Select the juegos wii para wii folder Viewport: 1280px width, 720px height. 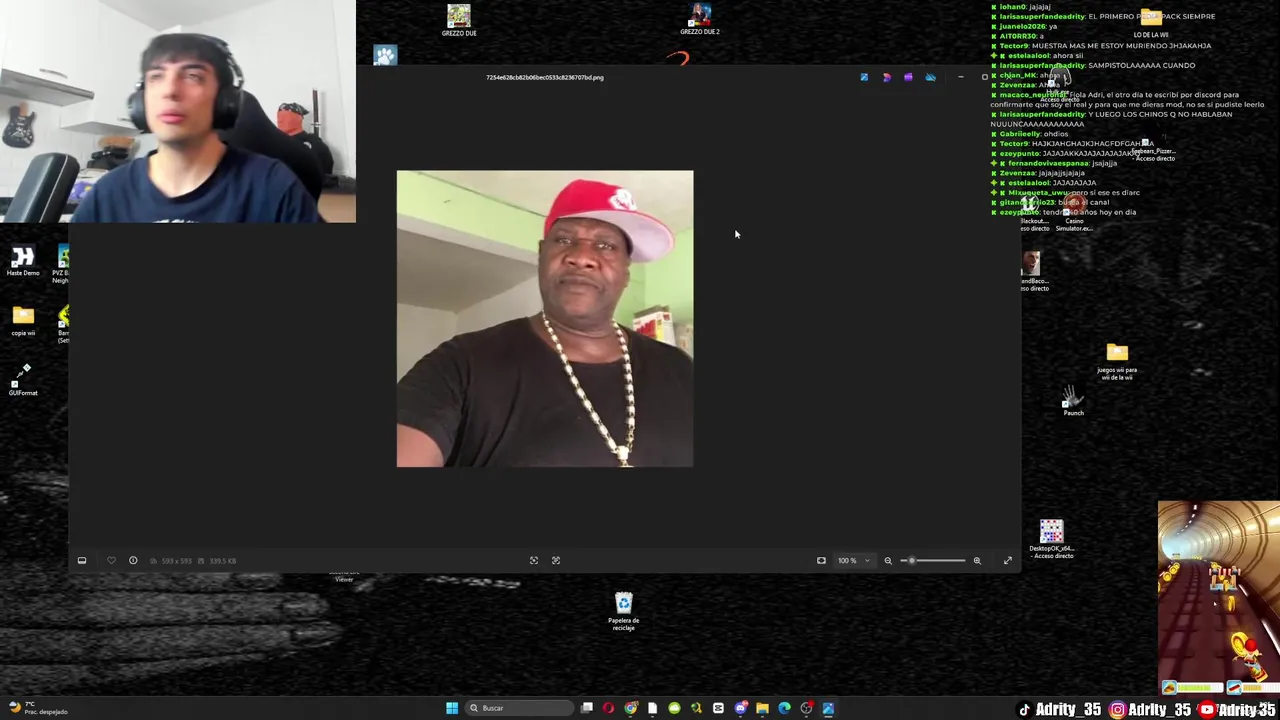click(1117, 362)
